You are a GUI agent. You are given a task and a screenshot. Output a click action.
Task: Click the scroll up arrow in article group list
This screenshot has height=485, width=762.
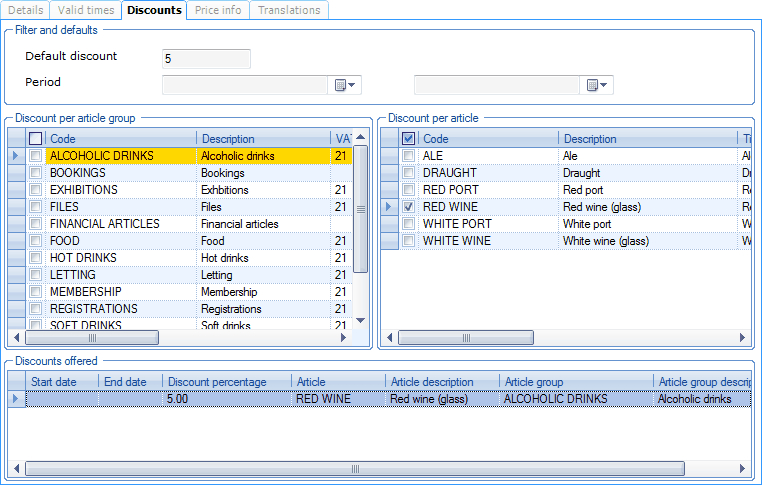point(362,137)
